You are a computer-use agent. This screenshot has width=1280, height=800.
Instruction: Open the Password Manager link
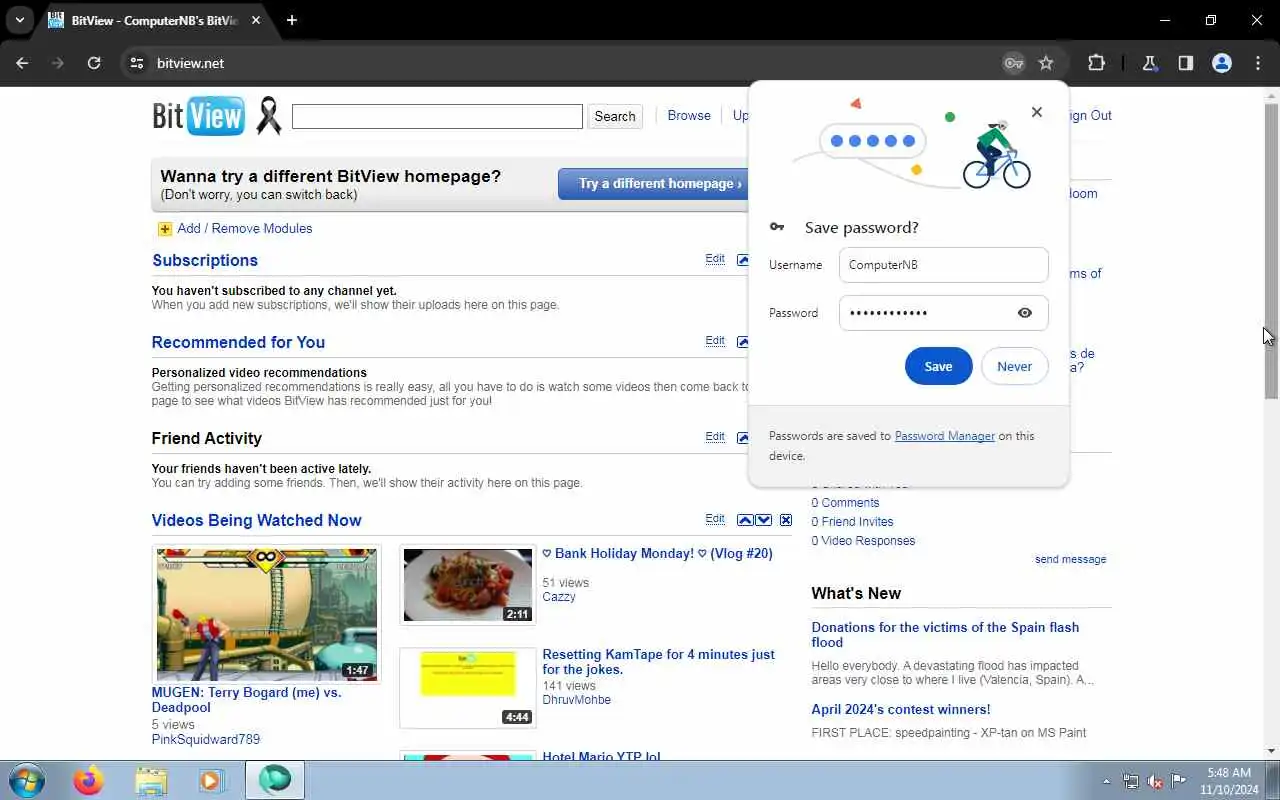pyautogui.click(x=944, y=436)
